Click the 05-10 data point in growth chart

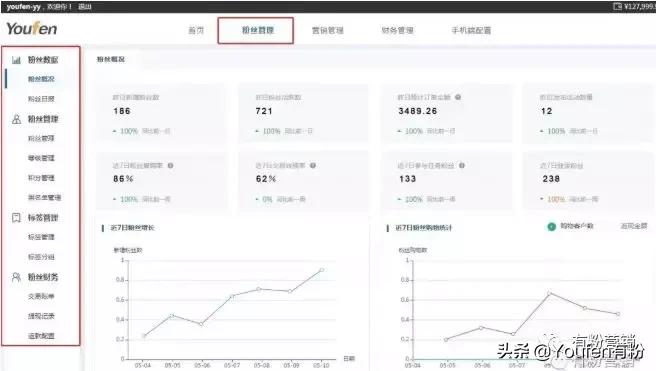point(321,270)
